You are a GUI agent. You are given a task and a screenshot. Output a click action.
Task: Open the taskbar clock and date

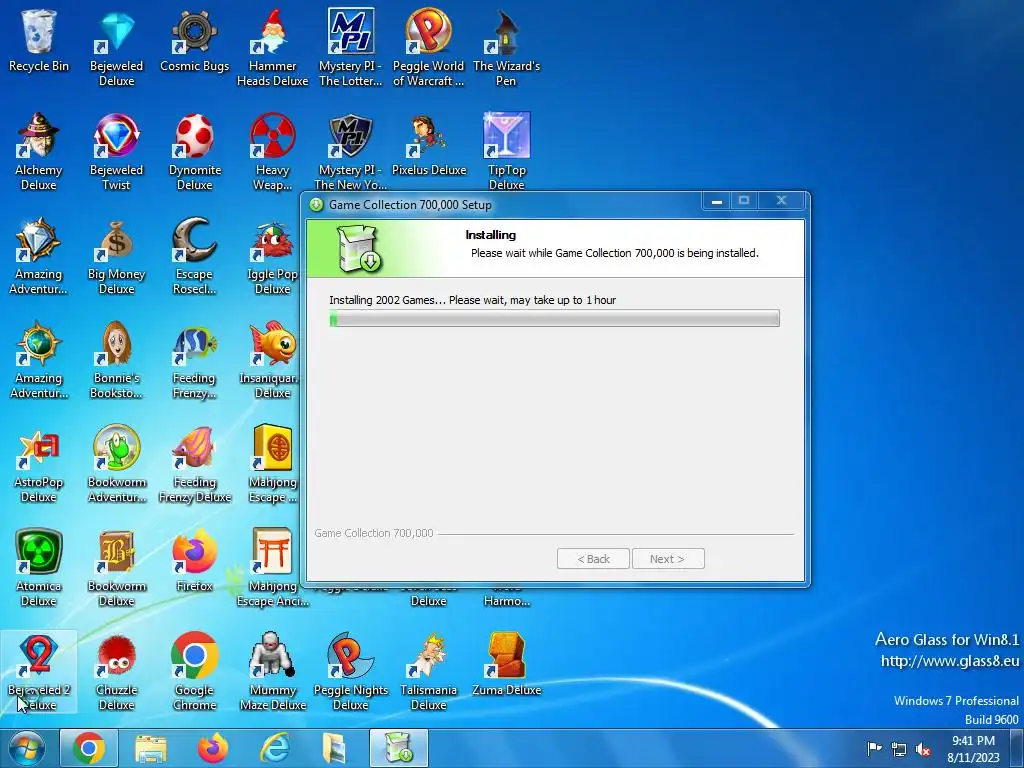[973, 749]
